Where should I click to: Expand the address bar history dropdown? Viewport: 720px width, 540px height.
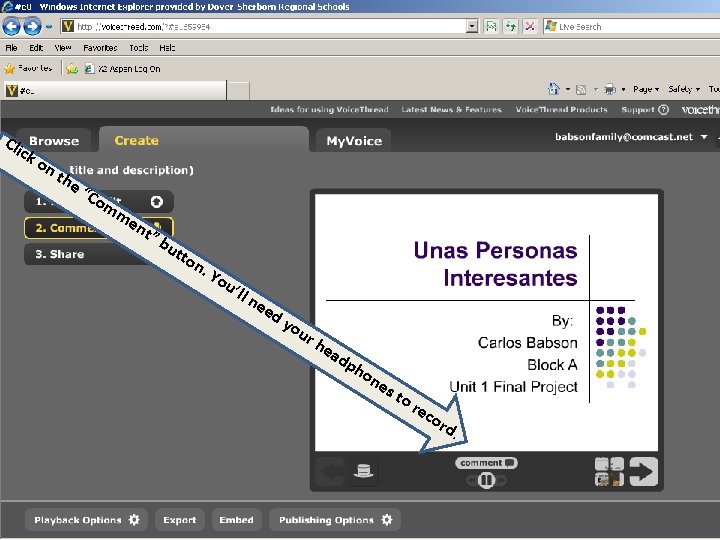coord(472,27)
